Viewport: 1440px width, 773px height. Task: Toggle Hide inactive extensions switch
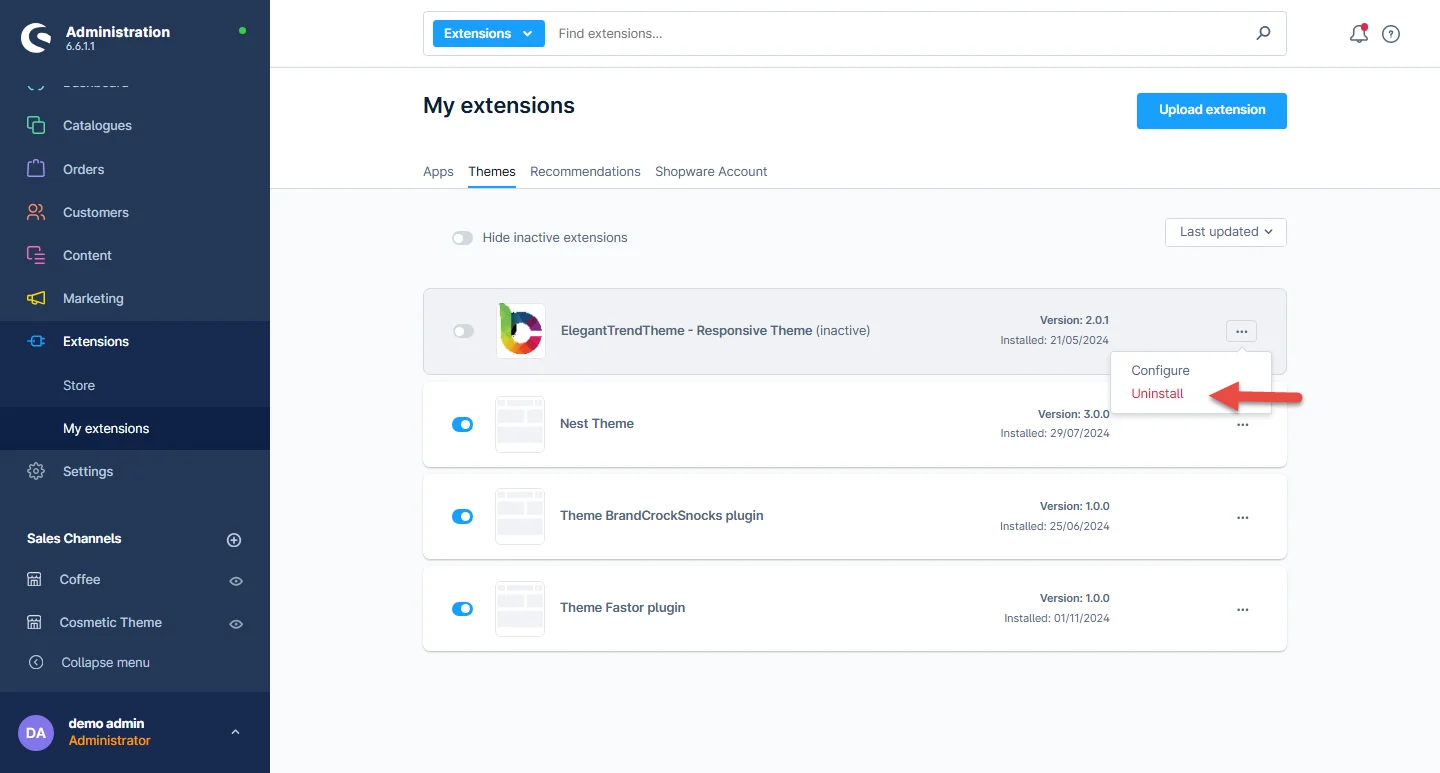point(462,238)
